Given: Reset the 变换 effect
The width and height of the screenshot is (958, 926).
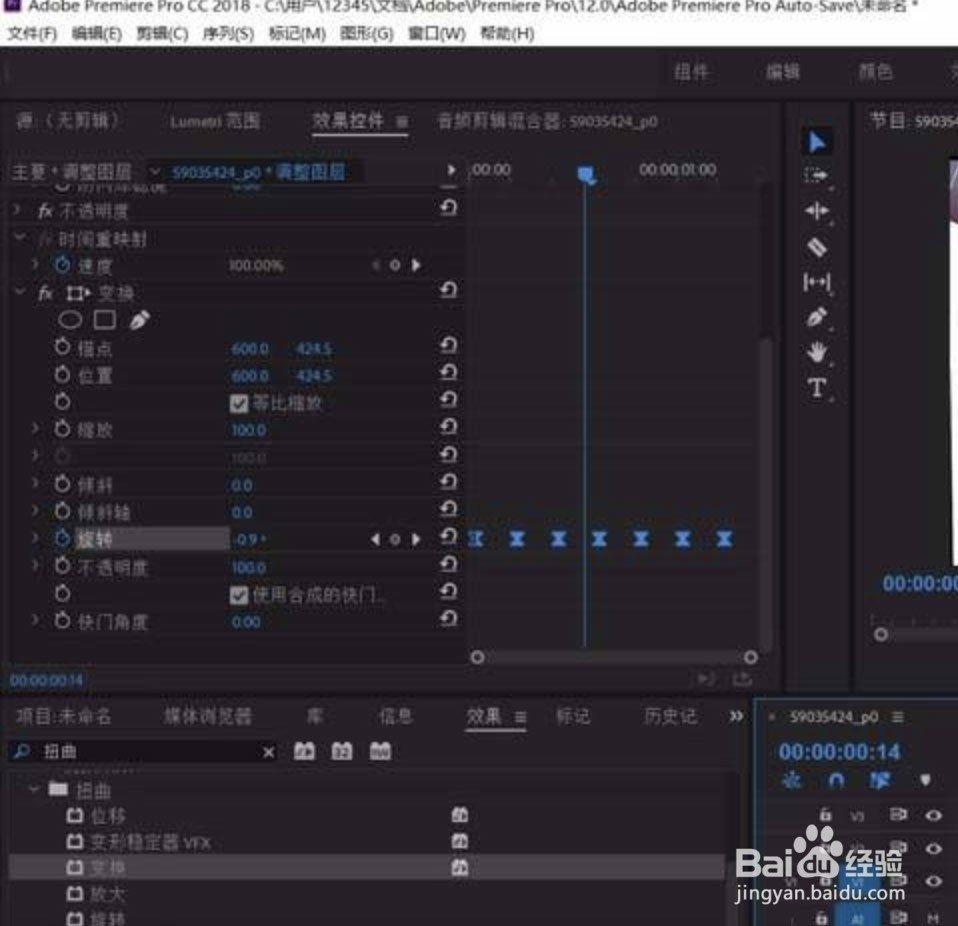Looking at the screenshot, I should [x=448, y=290].
